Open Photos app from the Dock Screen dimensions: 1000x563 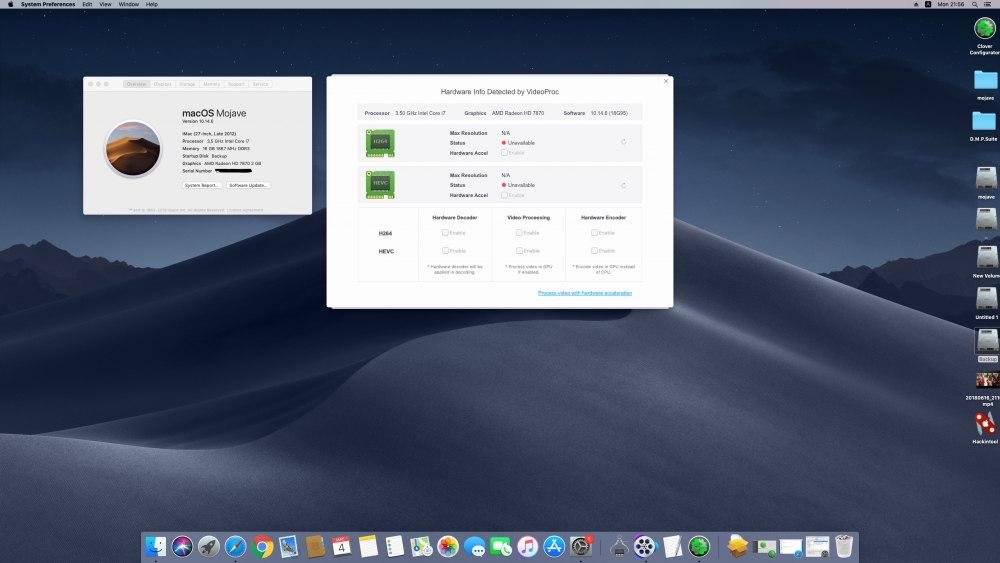(x=448, y=546)
